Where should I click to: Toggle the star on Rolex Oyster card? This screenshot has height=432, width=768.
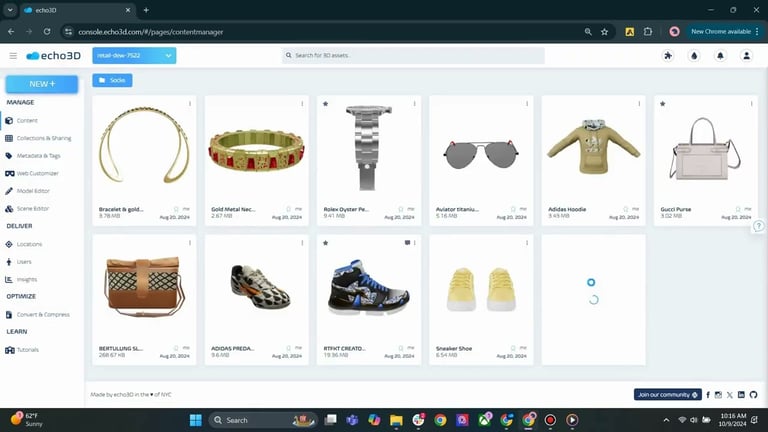coord(326,104)
